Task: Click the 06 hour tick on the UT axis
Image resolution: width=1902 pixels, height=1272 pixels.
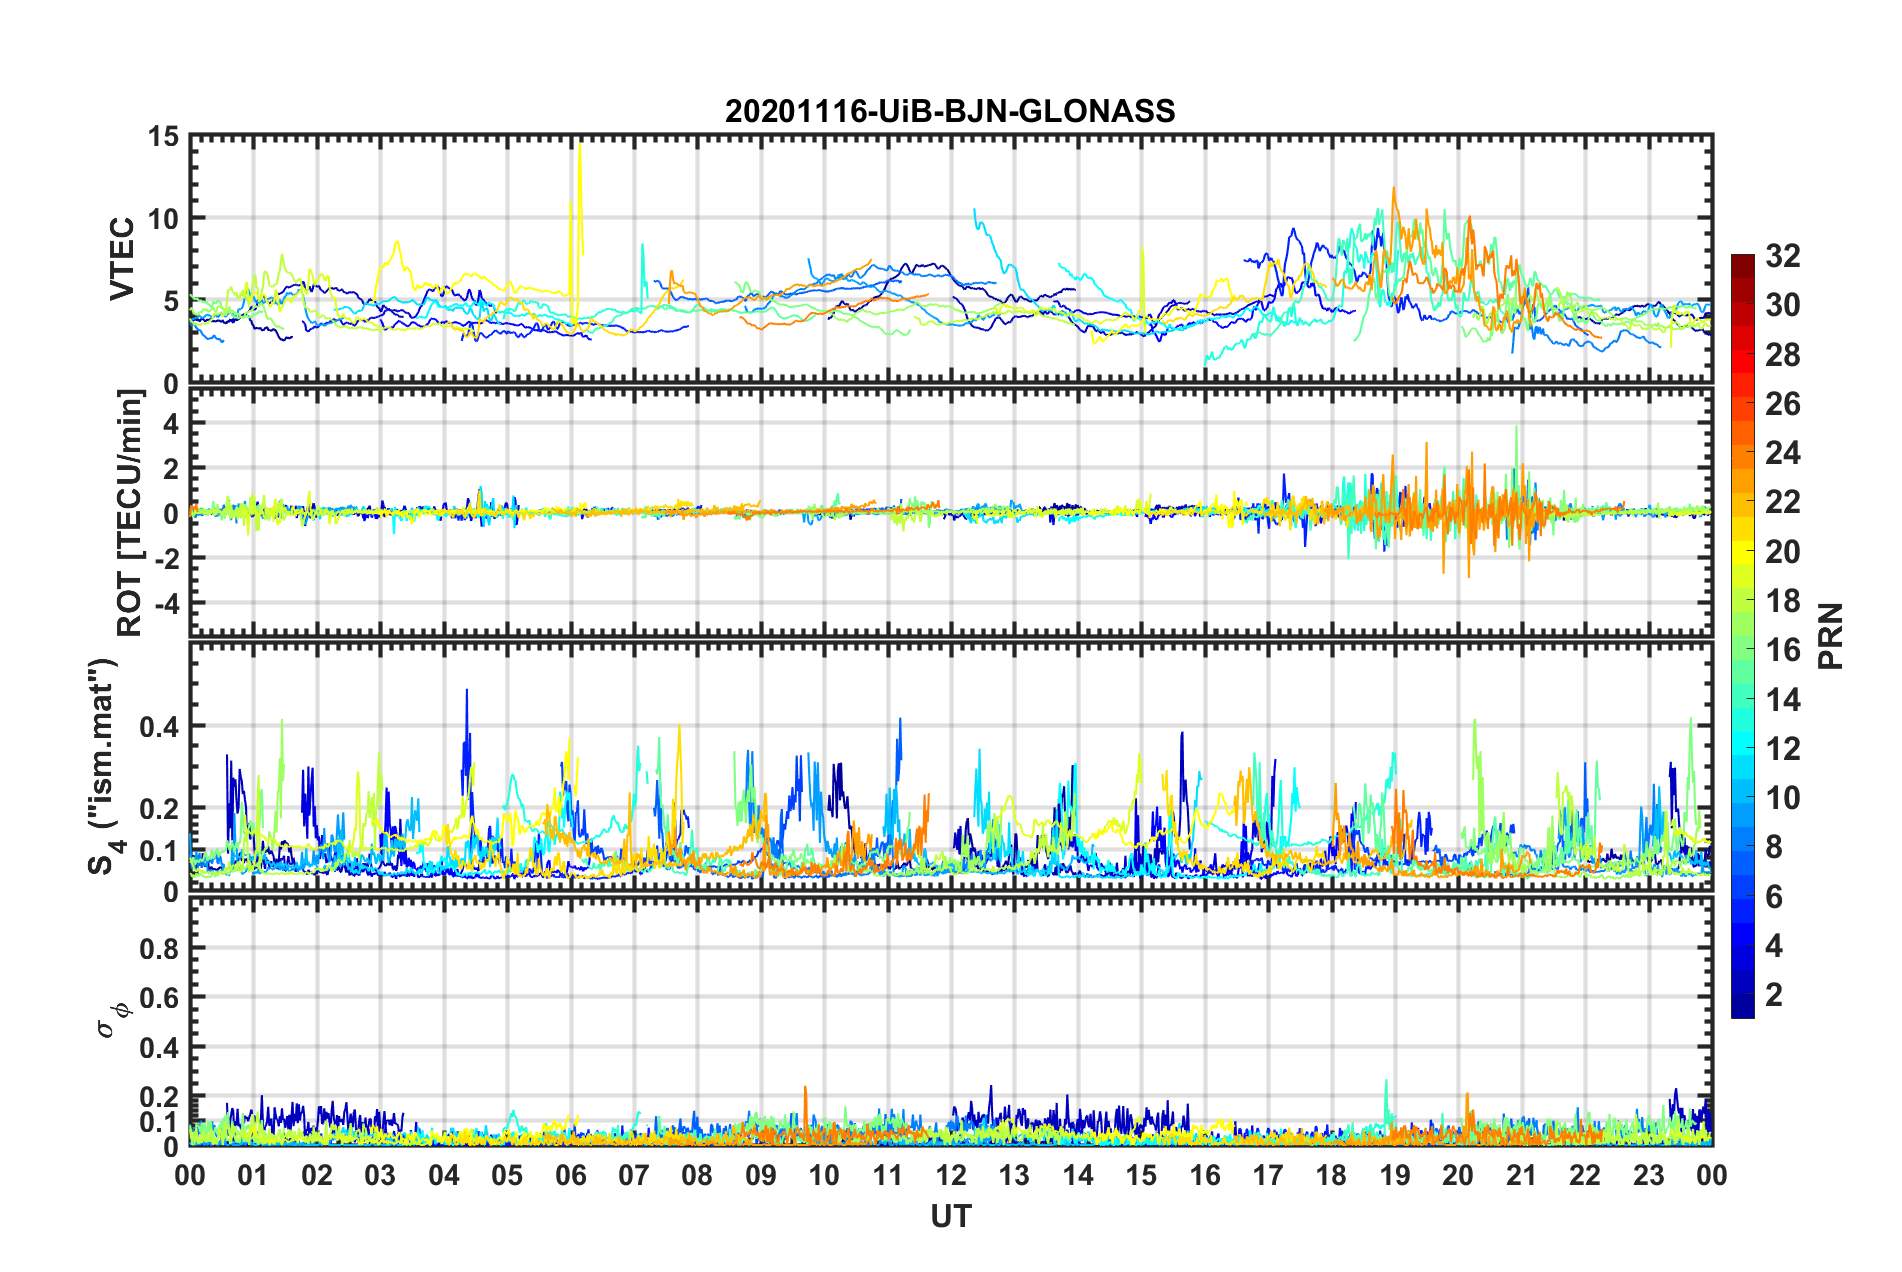Action: pos(571,1176)
